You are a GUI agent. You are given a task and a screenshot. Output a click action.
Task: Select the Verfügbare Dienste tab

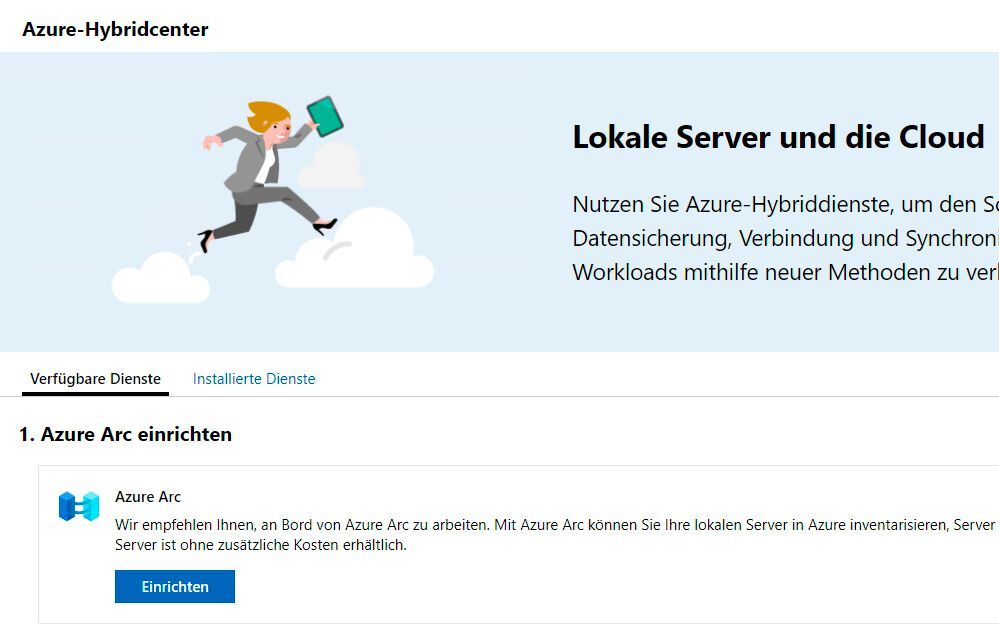click(x=96, y=379)
